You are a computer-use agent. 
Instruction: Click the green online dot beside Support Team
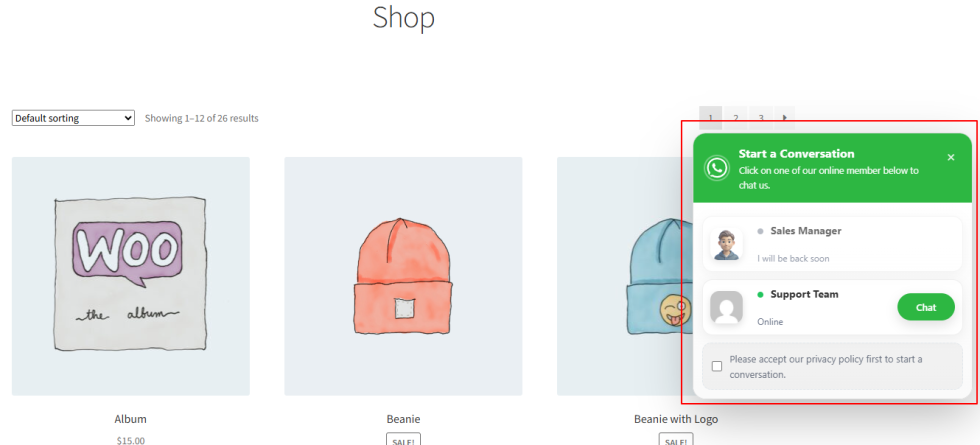(760, 294)
